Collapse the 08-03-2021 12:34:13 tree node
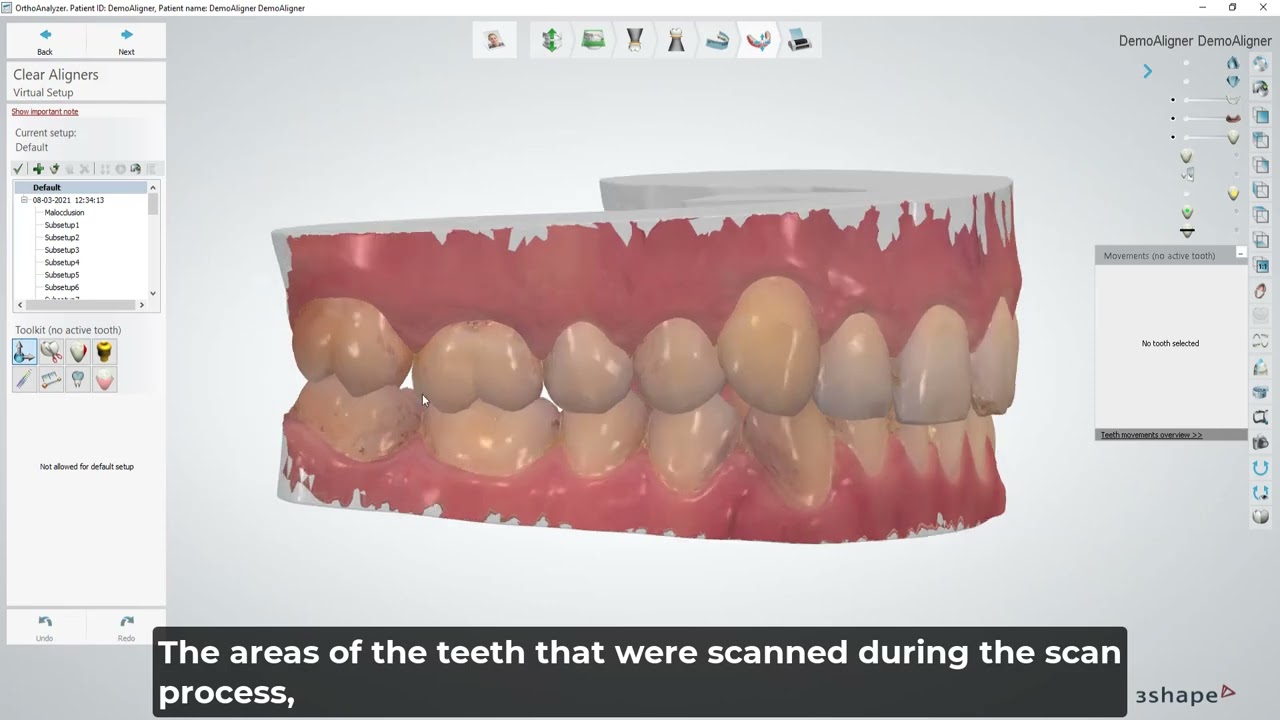Screen dimensions: 1280x720 [x=24, y=200]
